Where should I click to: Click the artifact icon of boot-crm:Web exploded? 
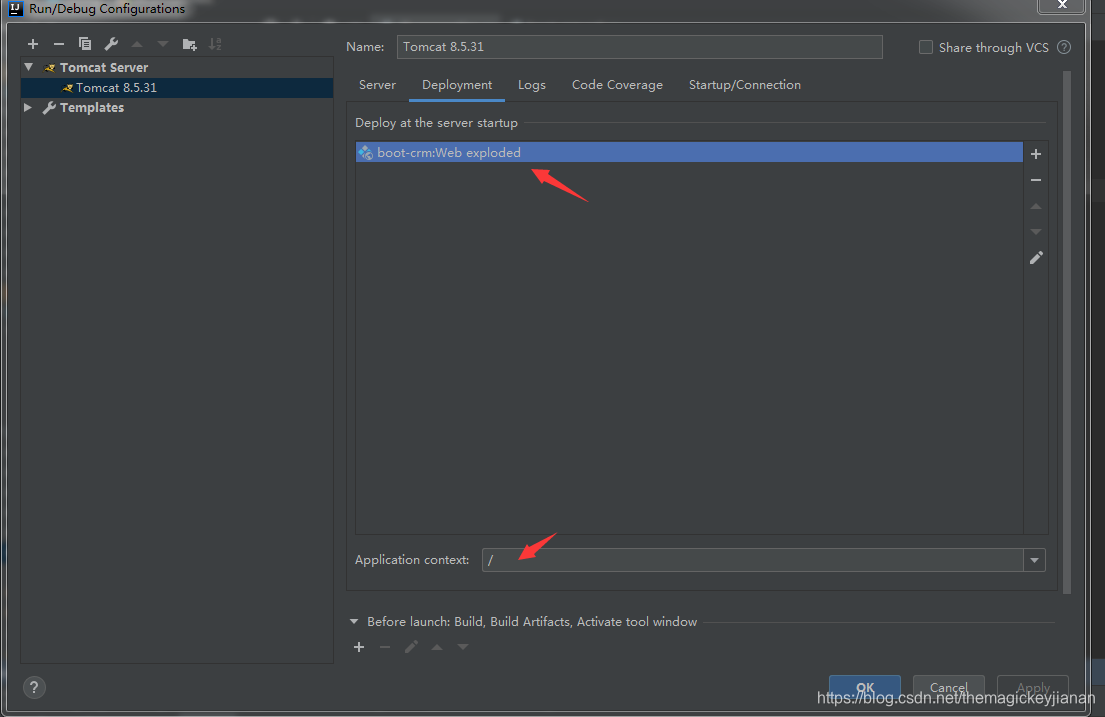click(365, 152)
